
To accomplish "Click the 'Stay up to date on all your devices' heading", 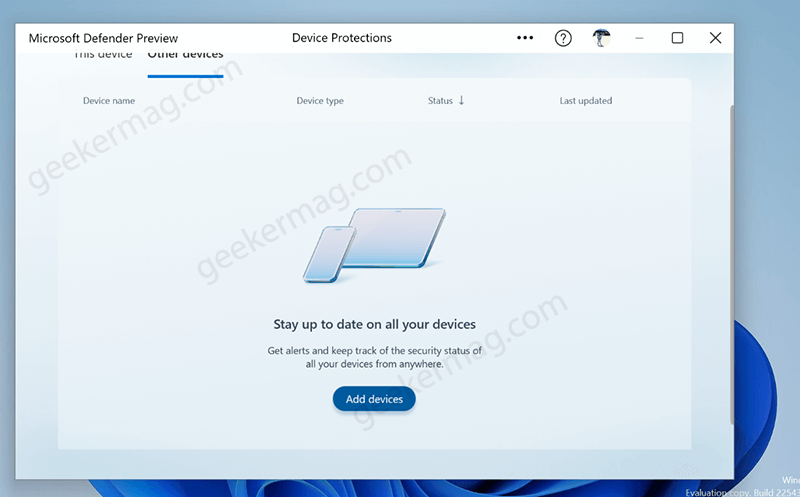I will [x=374, y=325].
